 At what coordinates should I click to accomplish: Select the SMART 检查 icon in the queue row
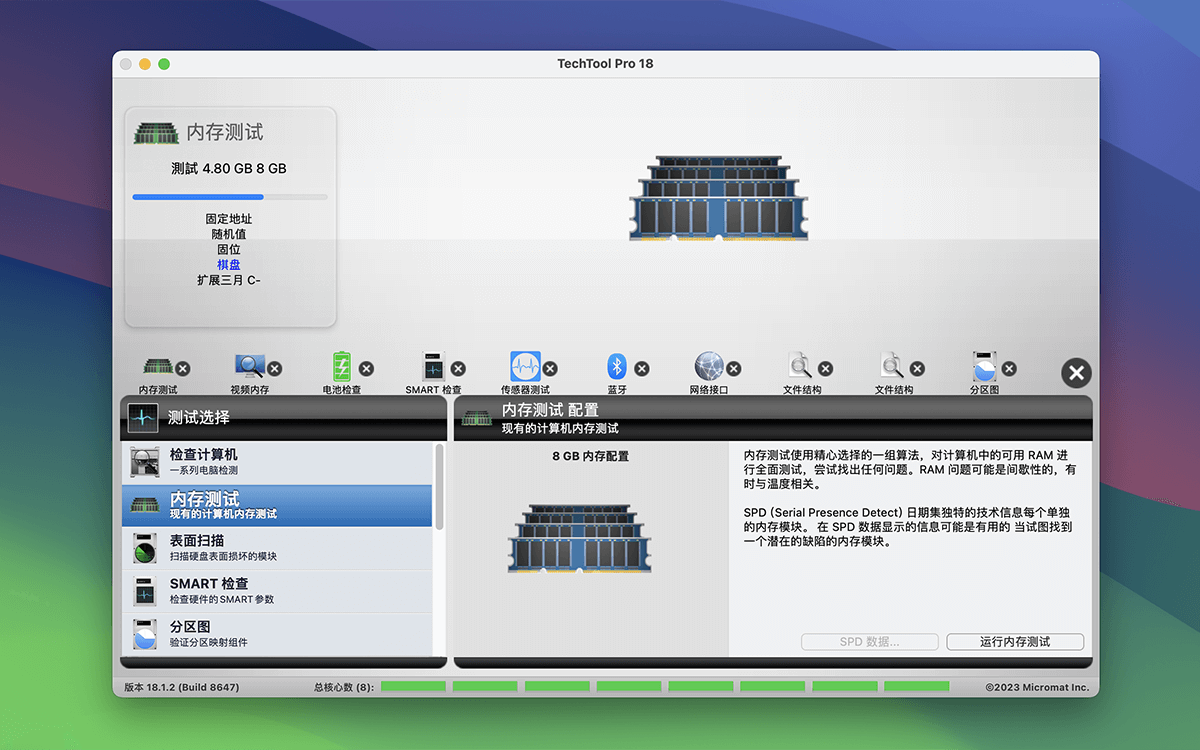[x=433, y=367]
